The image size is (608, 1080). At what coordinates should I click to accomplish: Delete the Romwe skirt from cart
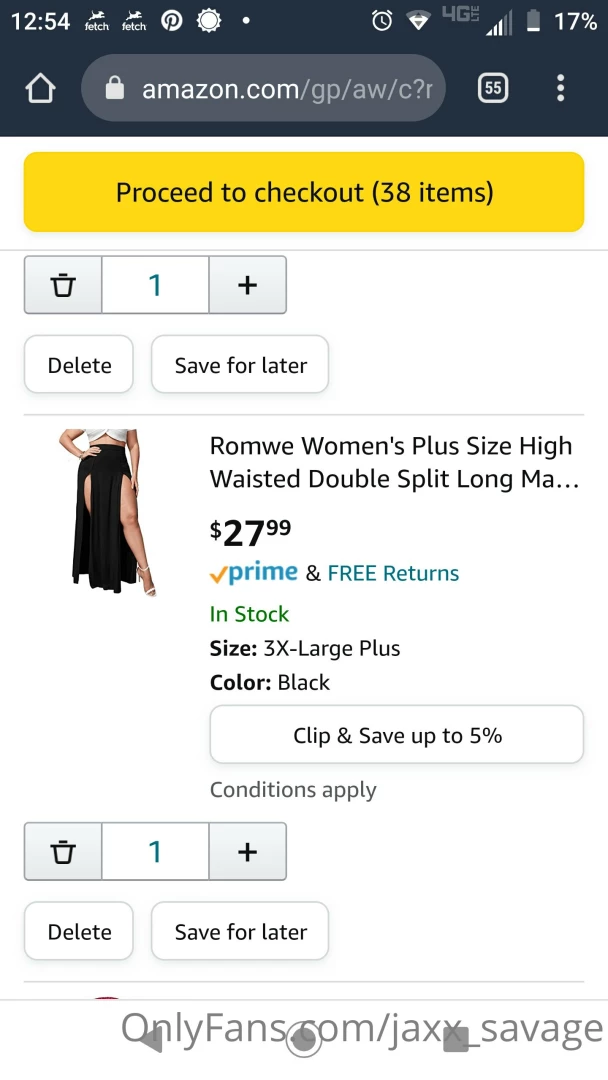point(79,931)
